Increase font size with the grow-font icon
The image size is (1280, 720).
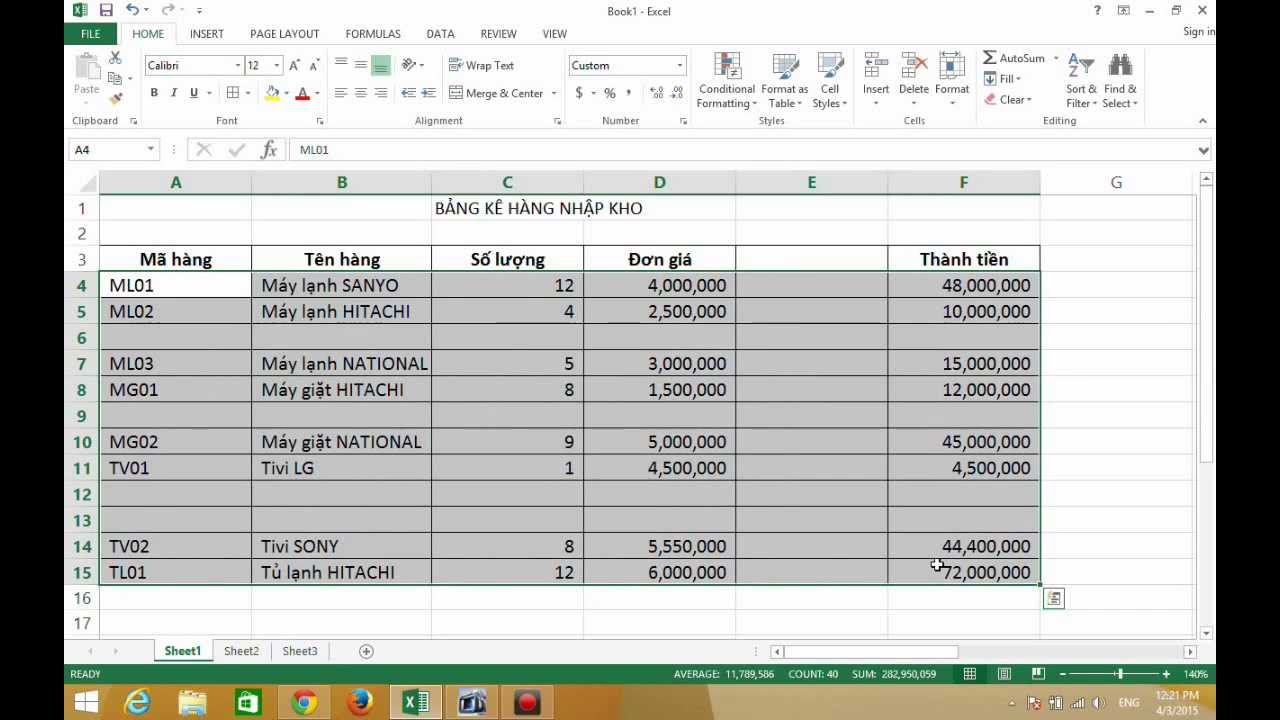coord(294,65)
